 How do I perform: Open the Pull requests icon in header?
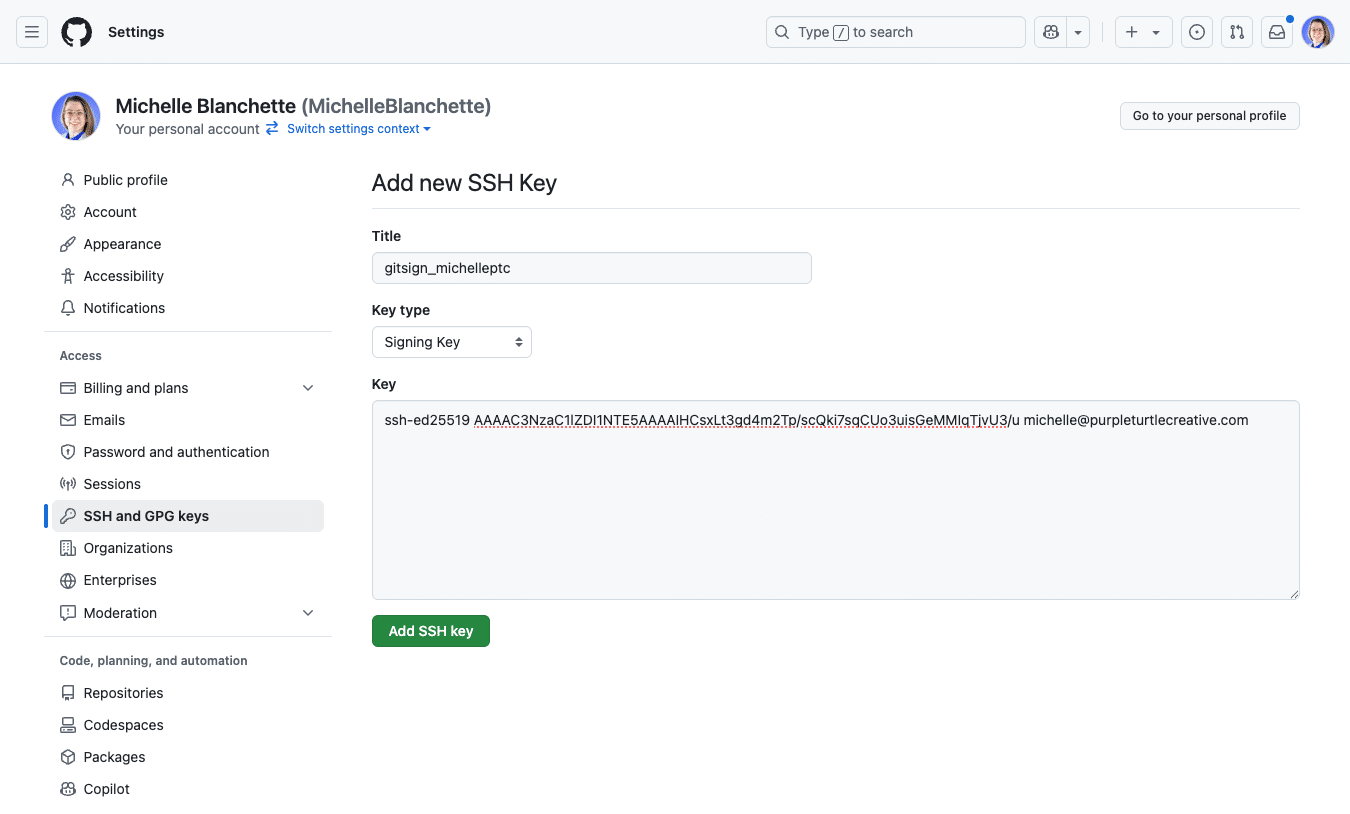click(x=1237, y=32)
